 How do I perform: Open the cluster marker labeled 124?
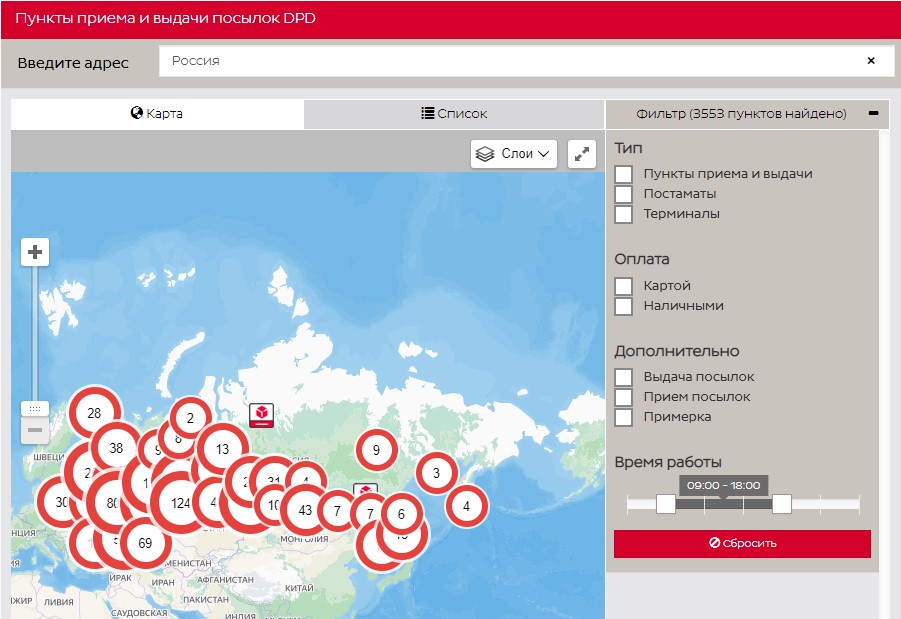coord(180,503)
